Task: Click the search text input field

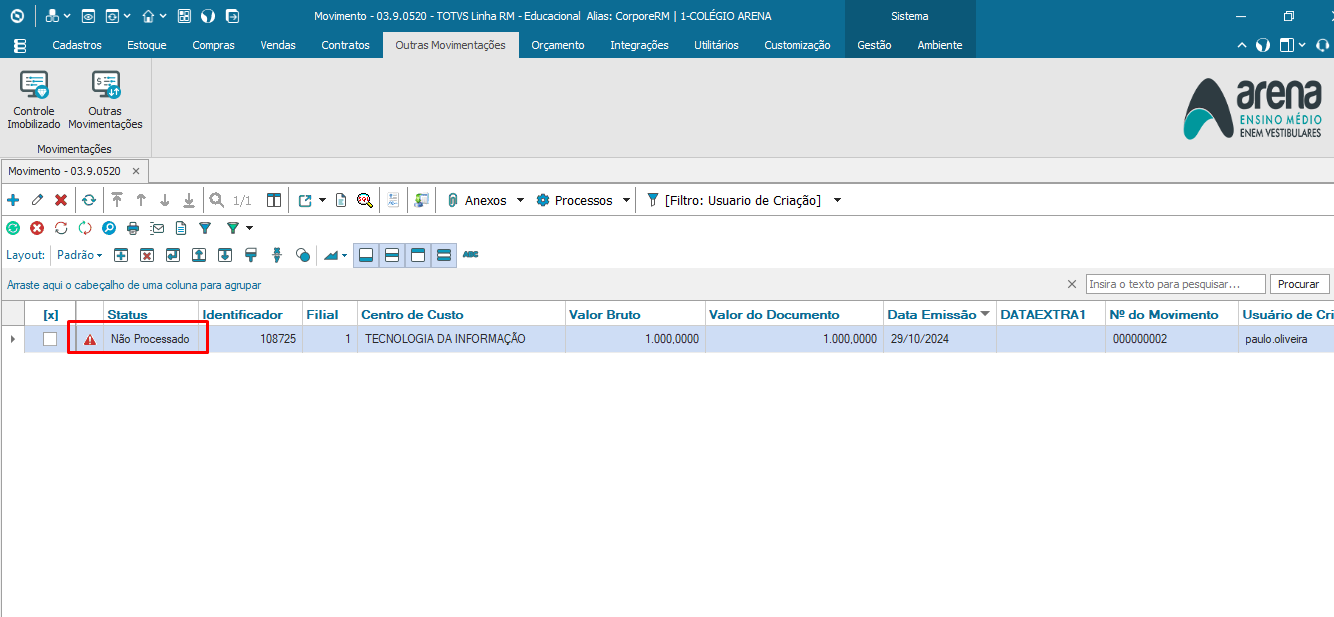Action: coord(1175,284)
